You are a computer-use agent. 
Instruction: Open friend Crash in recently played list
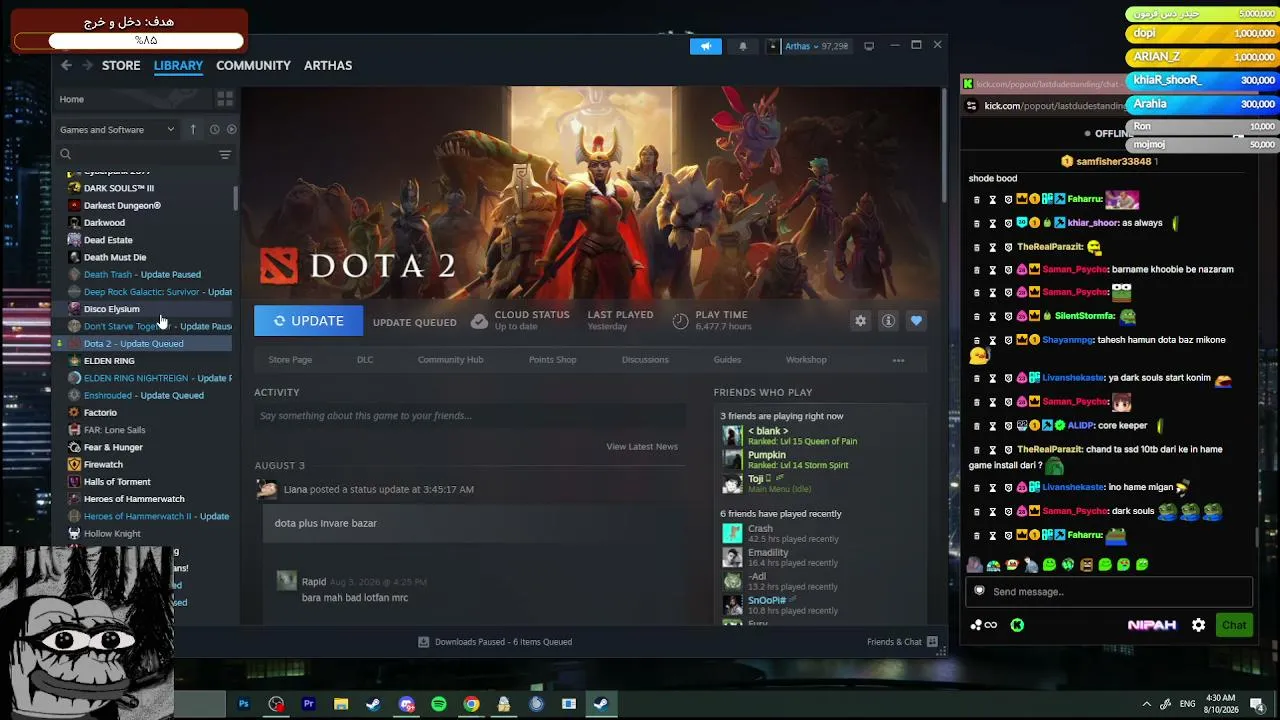click(x=760, y=529)
